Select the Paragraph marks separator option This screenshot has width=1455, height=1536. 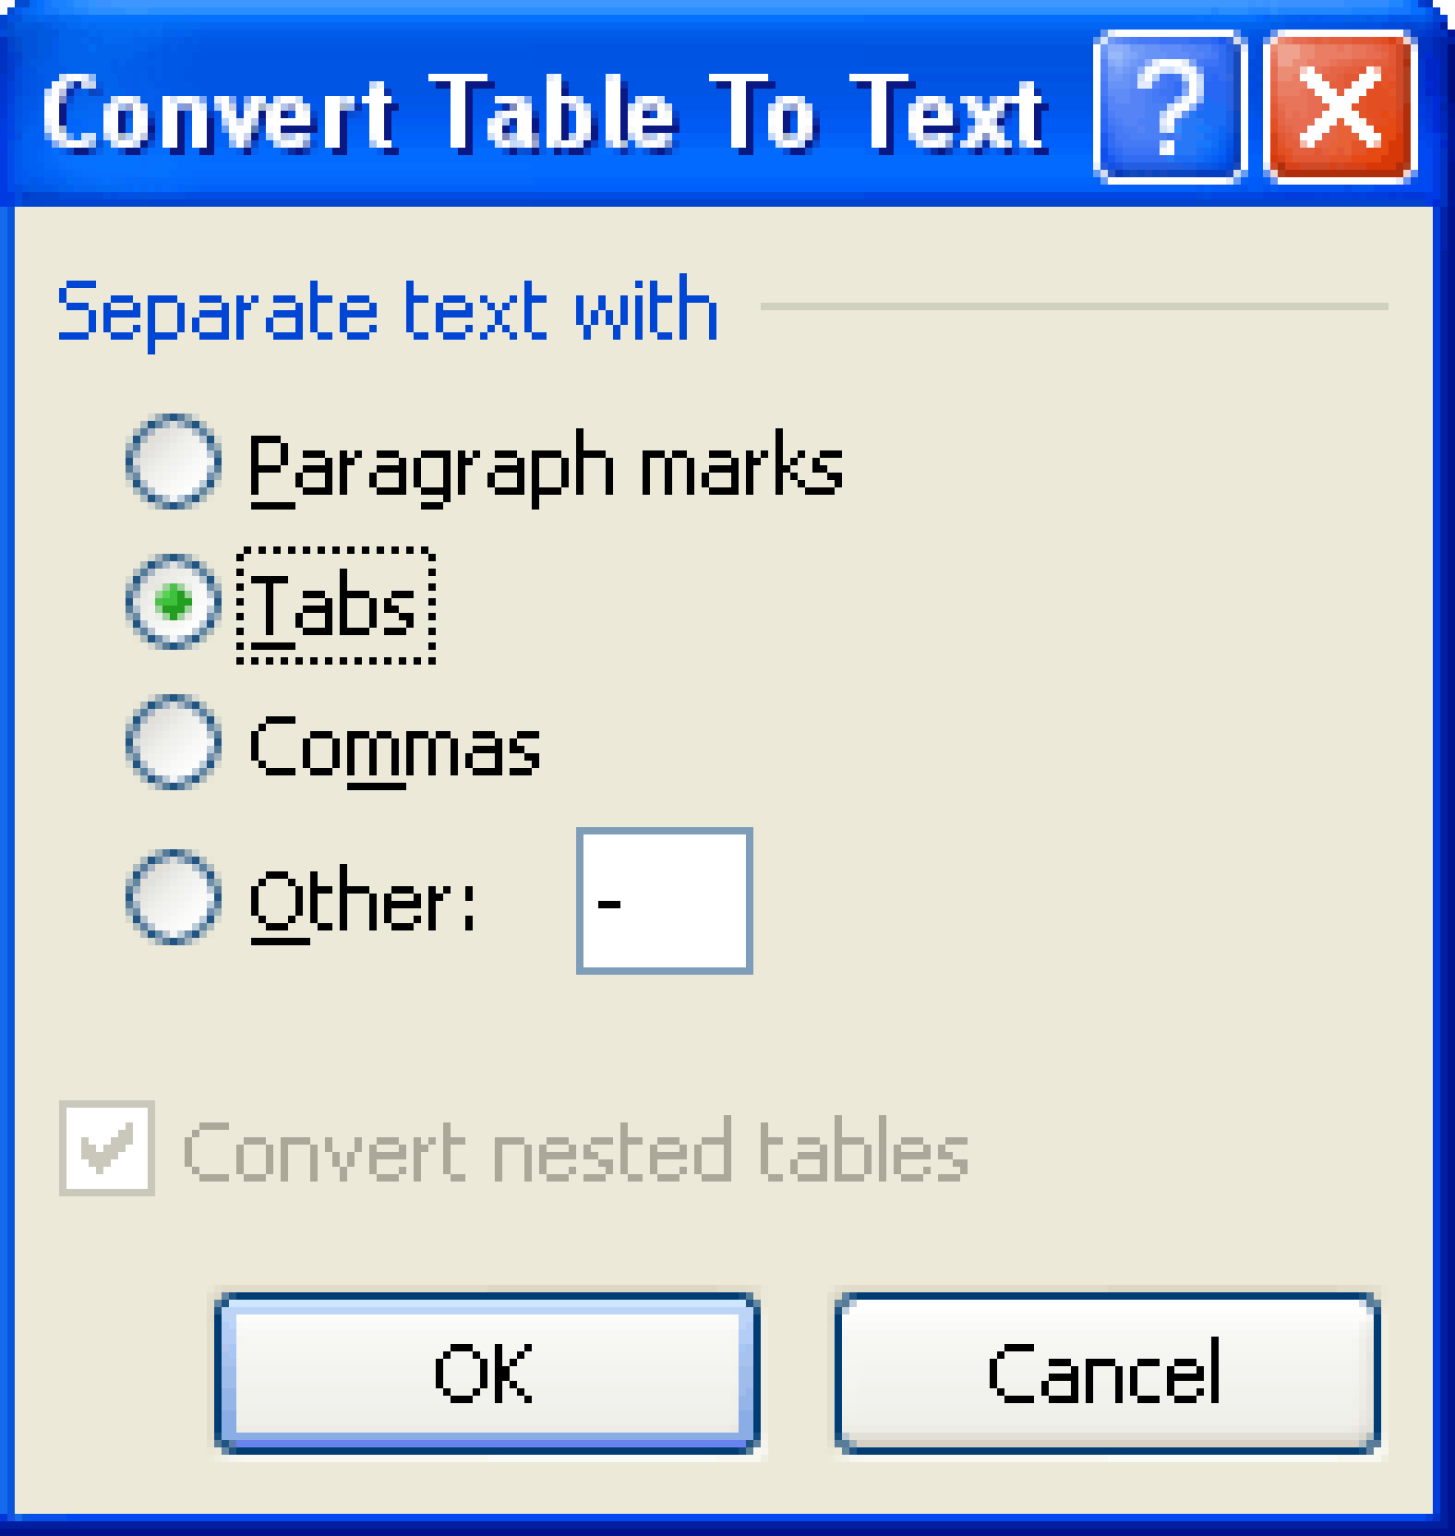[172, 463]
